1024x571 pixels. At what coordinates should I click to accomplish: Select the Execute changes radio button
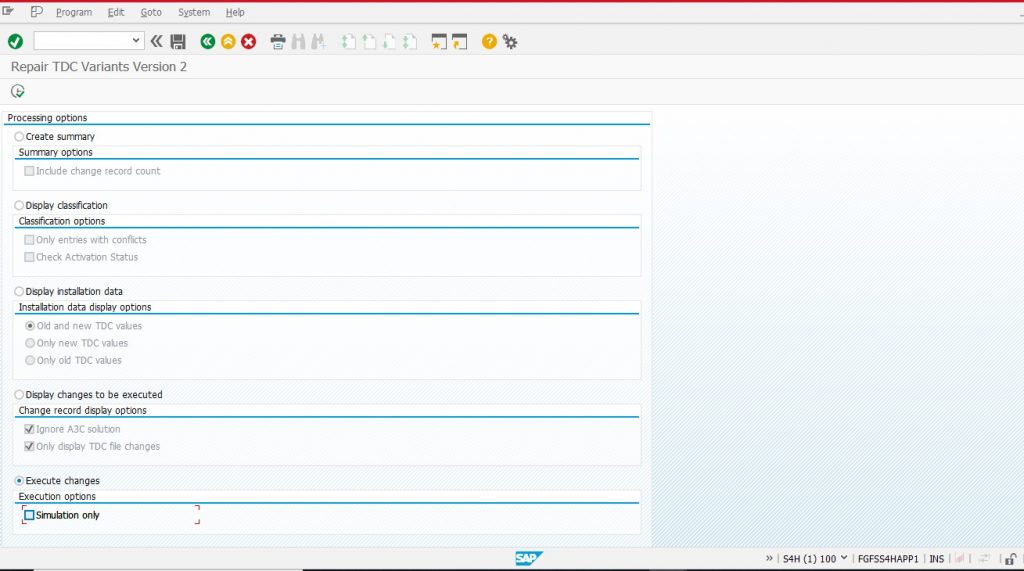[x=19, y=481]
